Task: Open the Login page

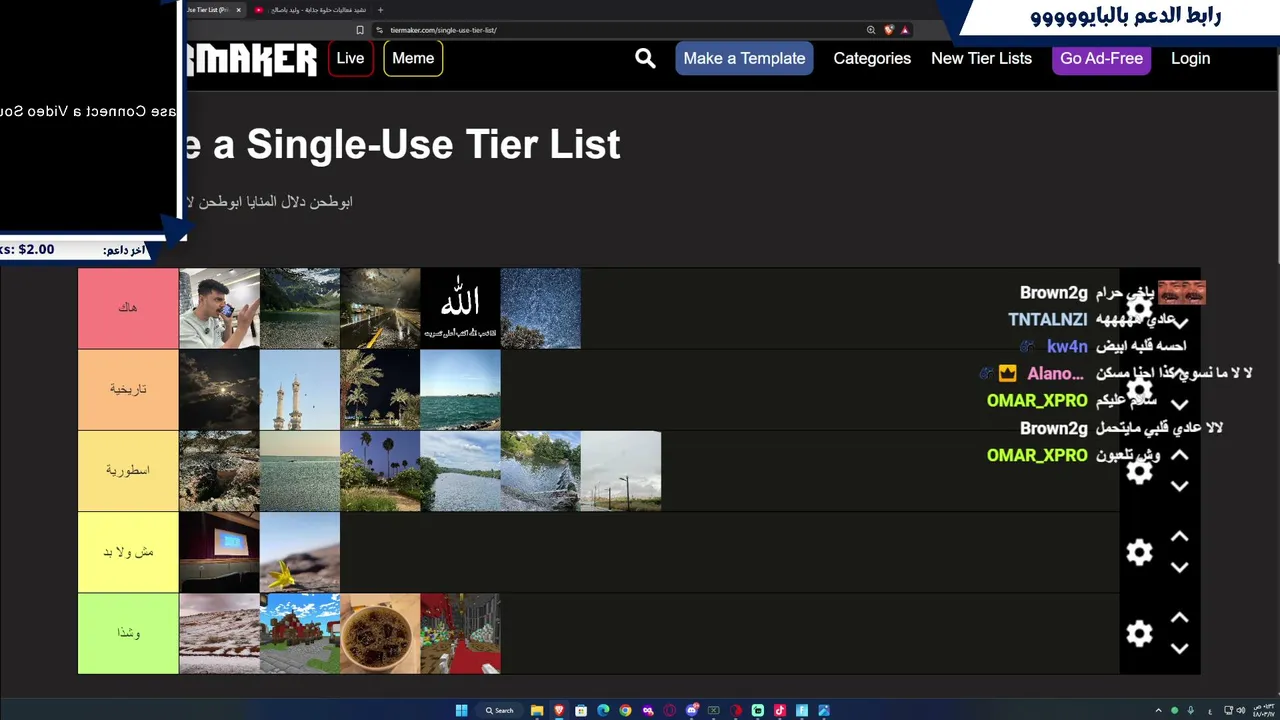Action: 1190,58
